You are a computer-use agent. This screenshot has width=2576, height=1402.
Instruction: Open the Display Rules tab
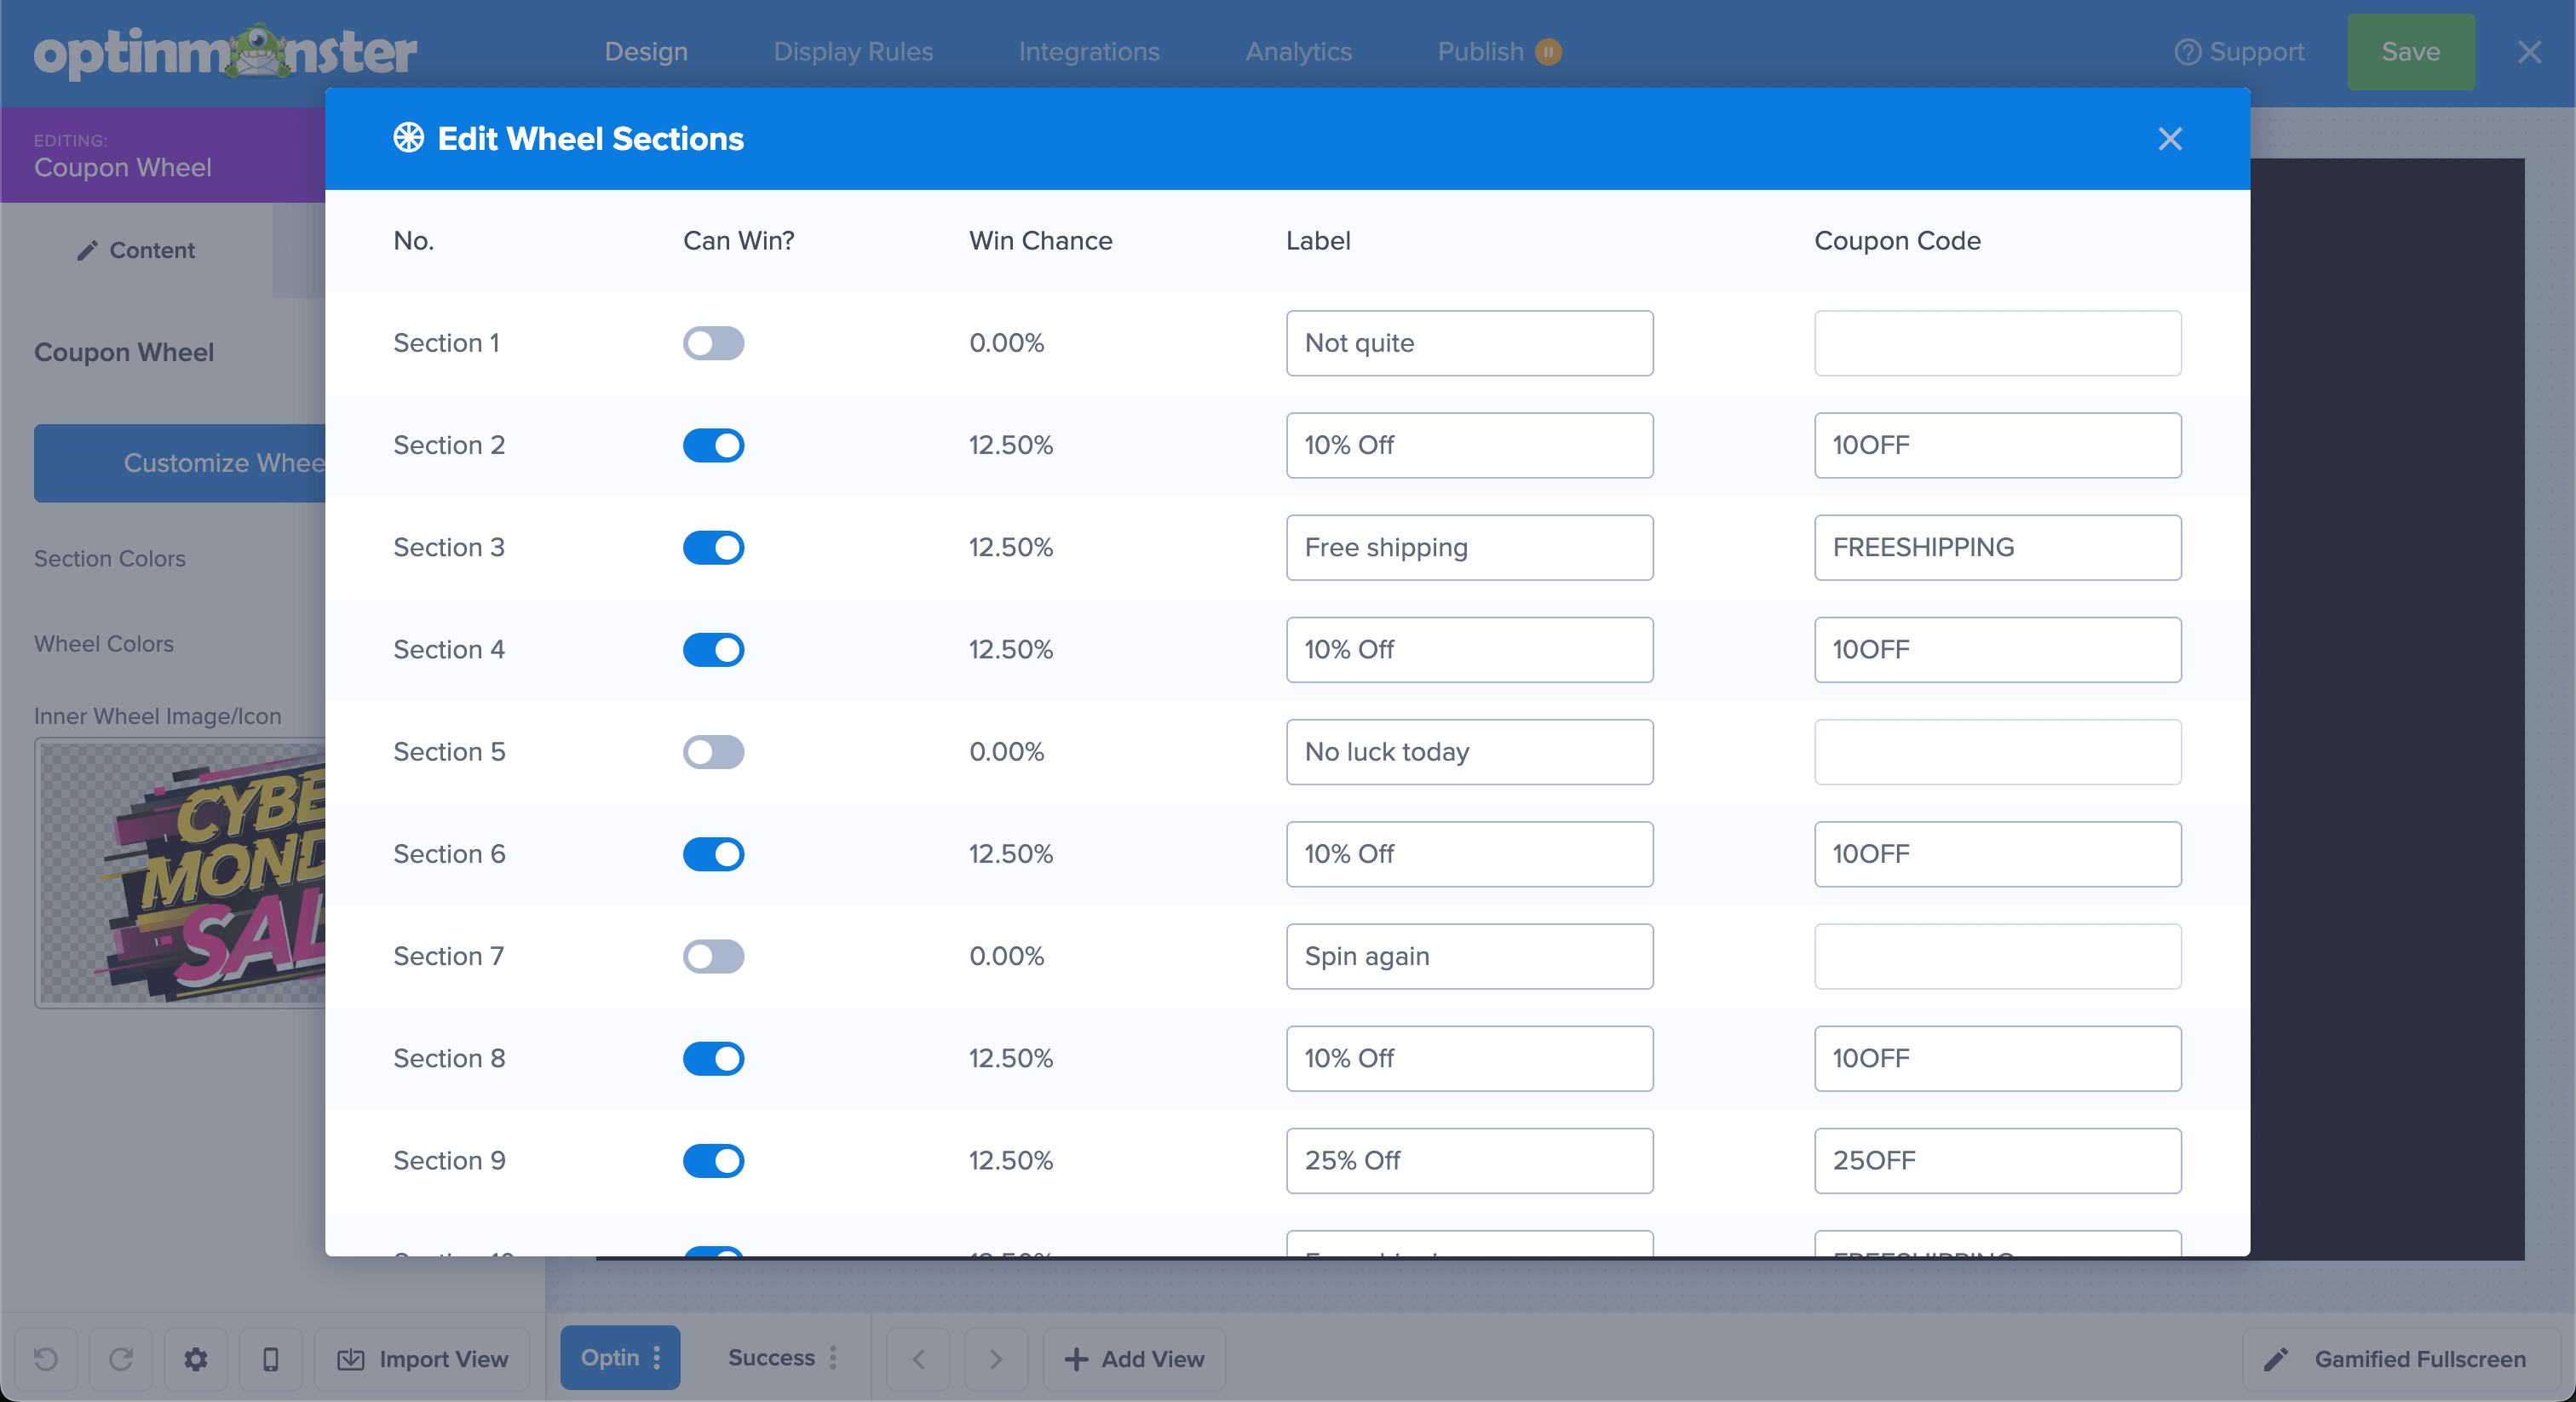click(852, 52)
